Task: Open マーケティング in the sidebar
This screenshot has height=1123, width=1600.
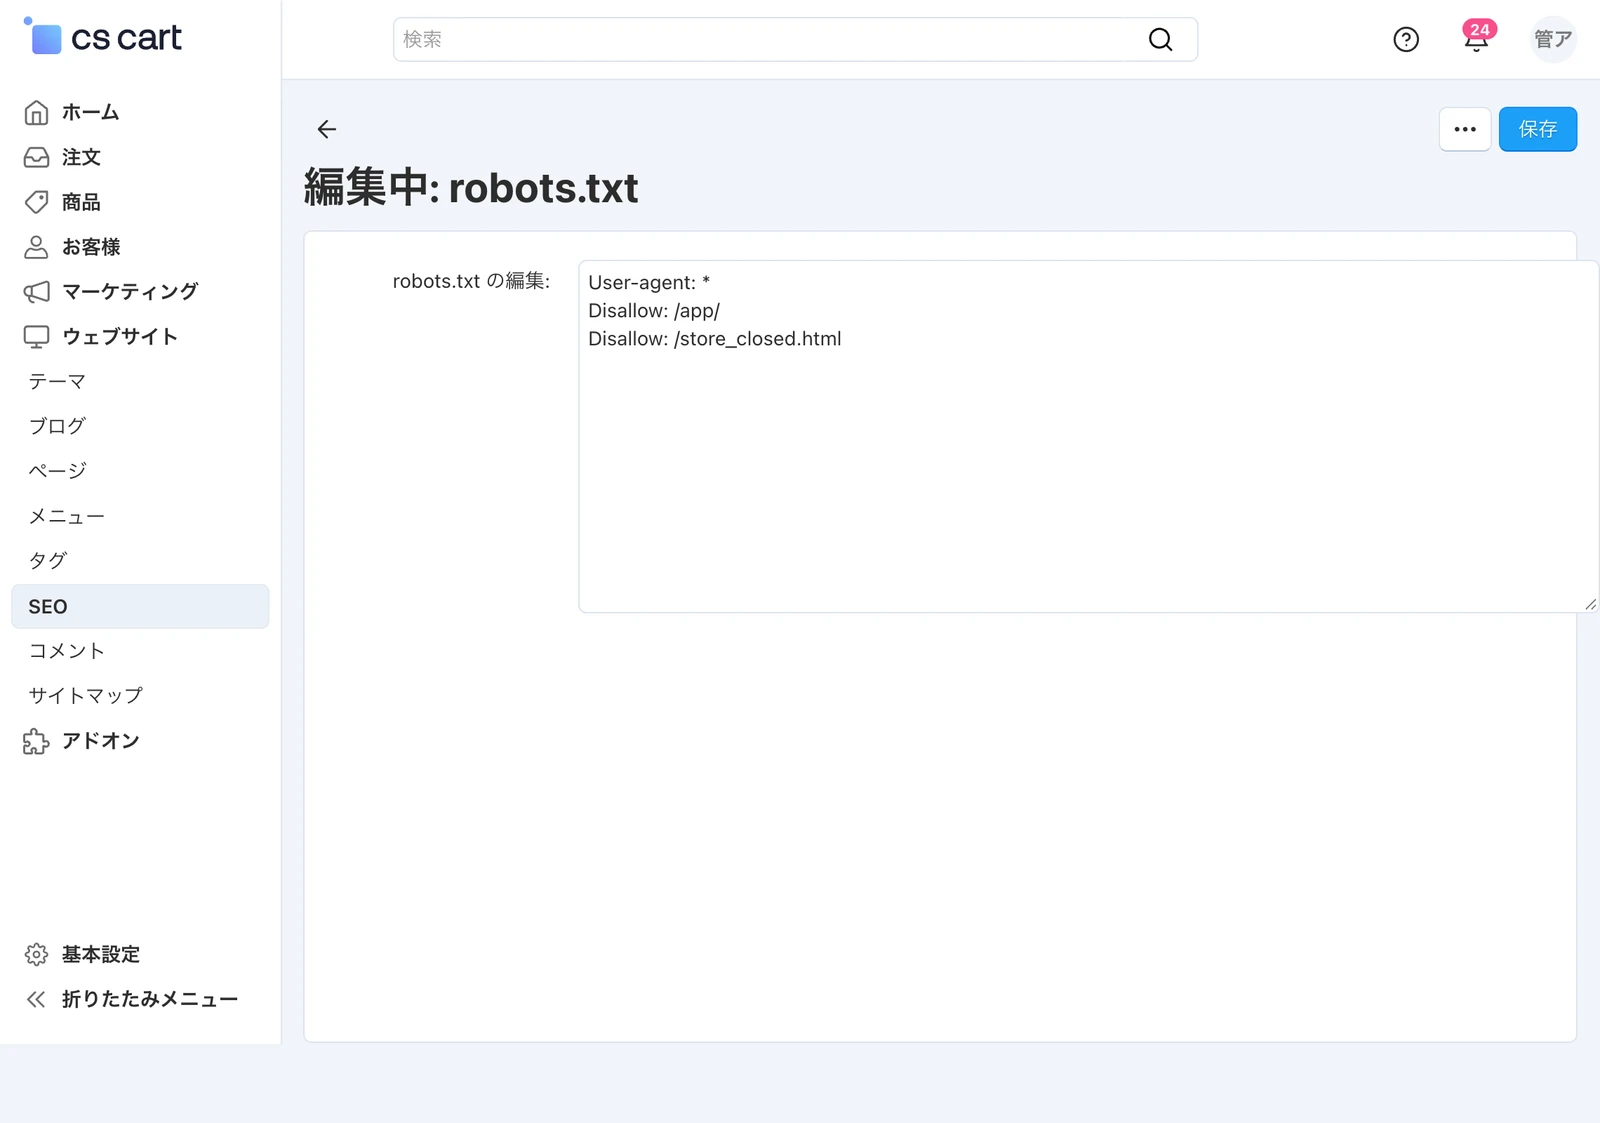Action: click(x=130, y=292)
